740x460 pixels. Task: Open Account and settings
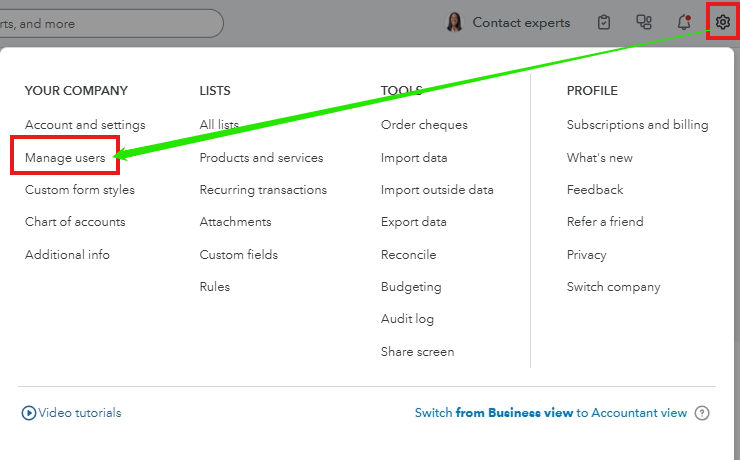pyautogui.click(x=85, y=125)
